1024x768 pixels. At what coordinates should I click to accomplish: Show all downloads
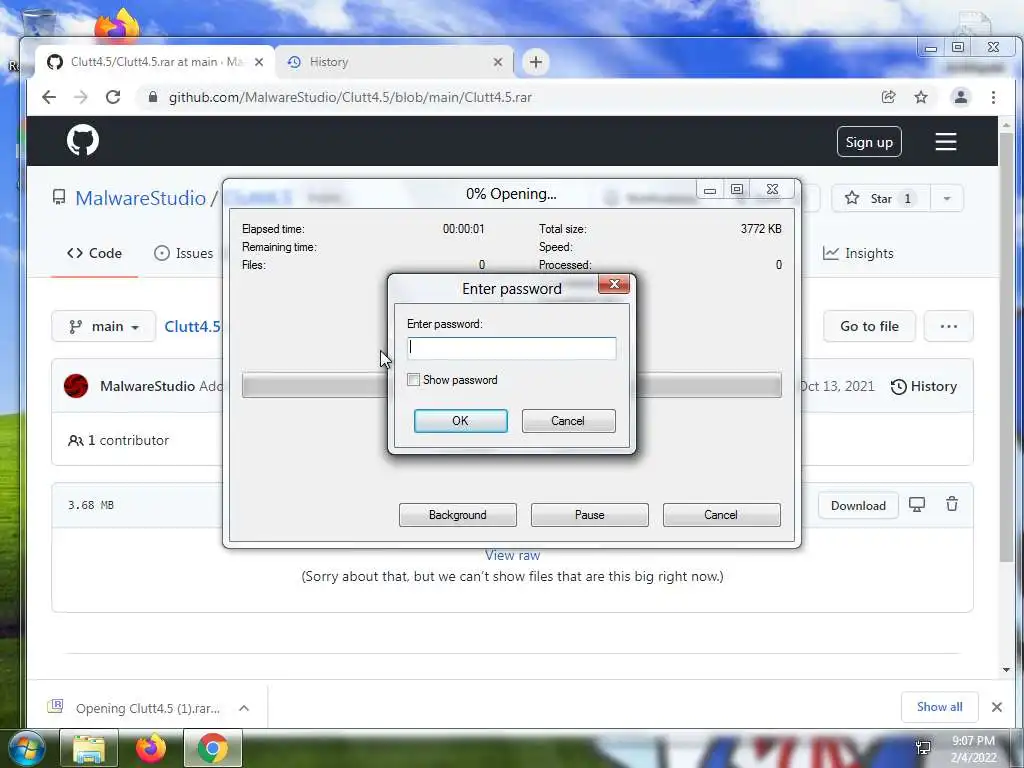coord(939,707)
